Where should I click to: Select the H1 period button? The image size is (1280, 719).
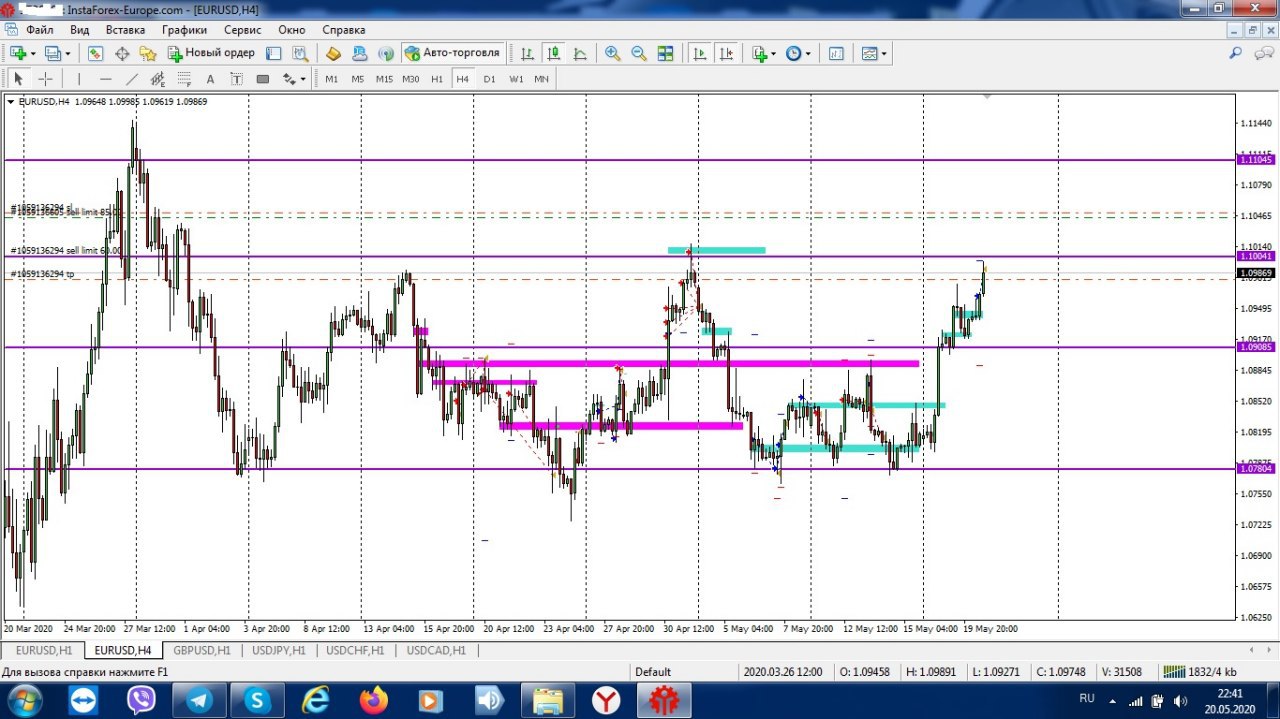[437, 79]
